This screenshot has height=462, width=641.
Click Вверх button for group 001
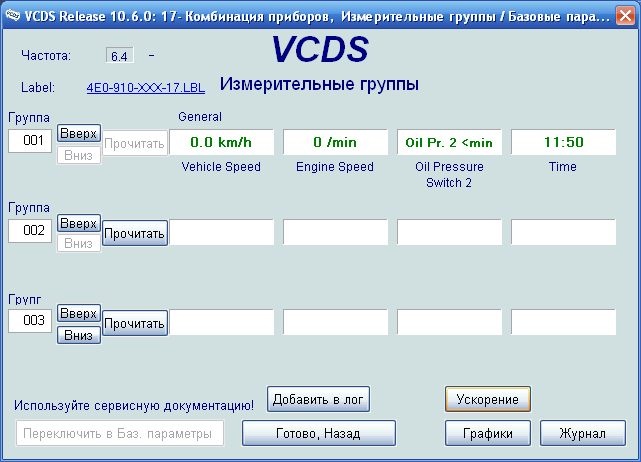(79, 133)
